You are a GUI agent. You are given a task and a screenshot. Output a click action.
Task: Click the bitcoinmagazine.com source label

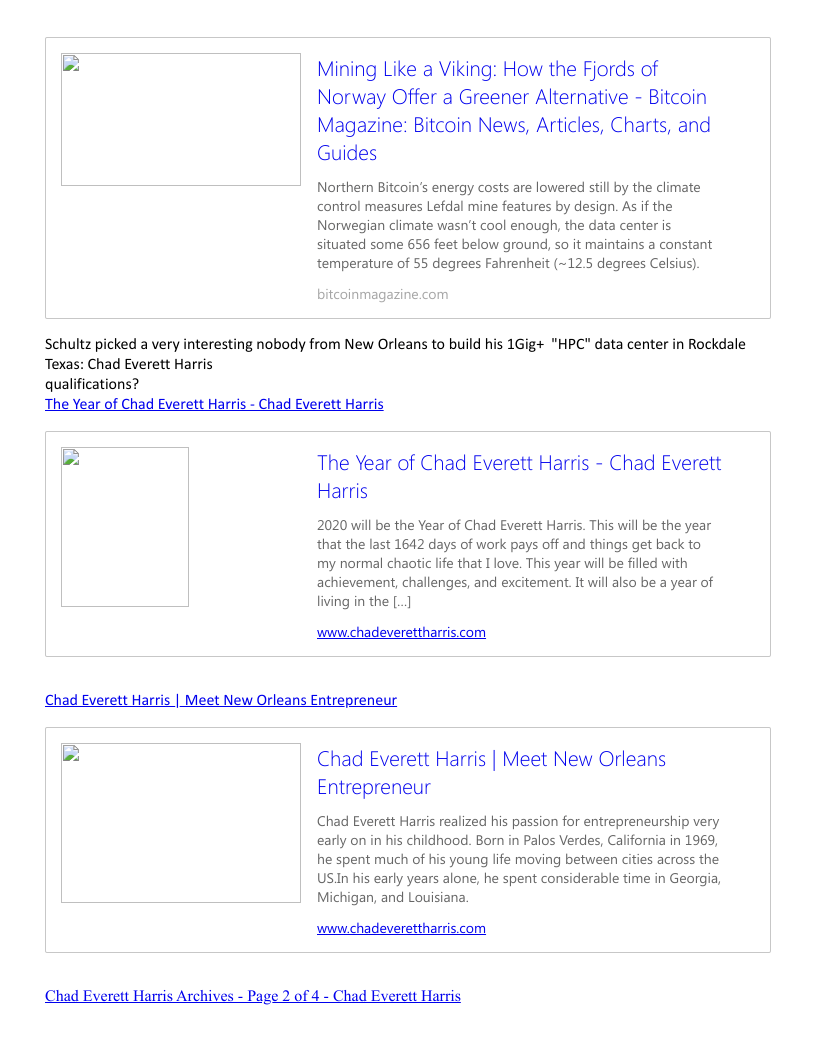(382, 294)
